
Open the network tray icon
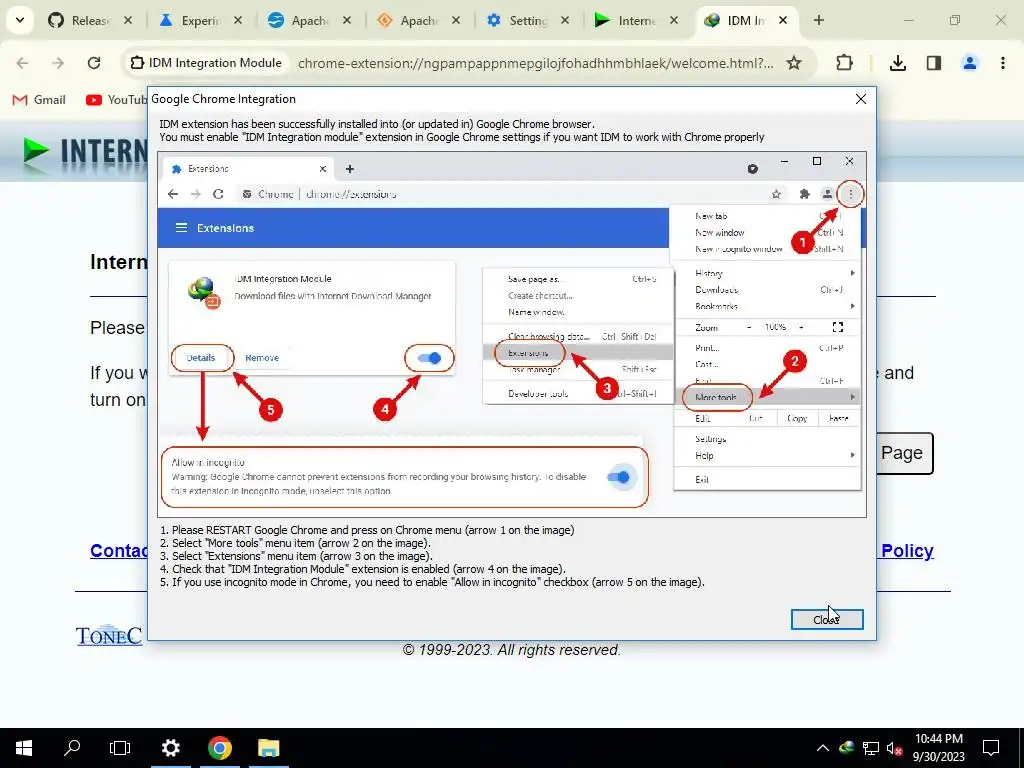[871, 748]
